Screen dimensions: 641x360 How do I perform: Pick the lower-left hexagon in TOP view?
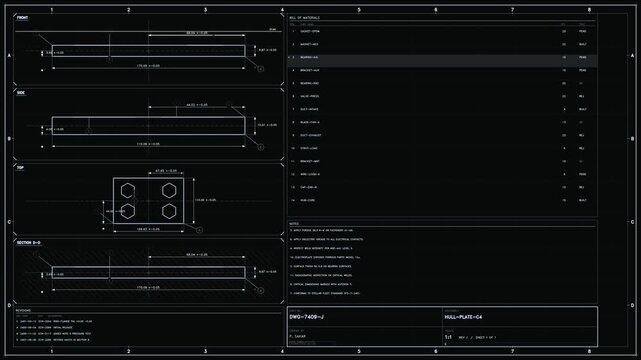128,211
